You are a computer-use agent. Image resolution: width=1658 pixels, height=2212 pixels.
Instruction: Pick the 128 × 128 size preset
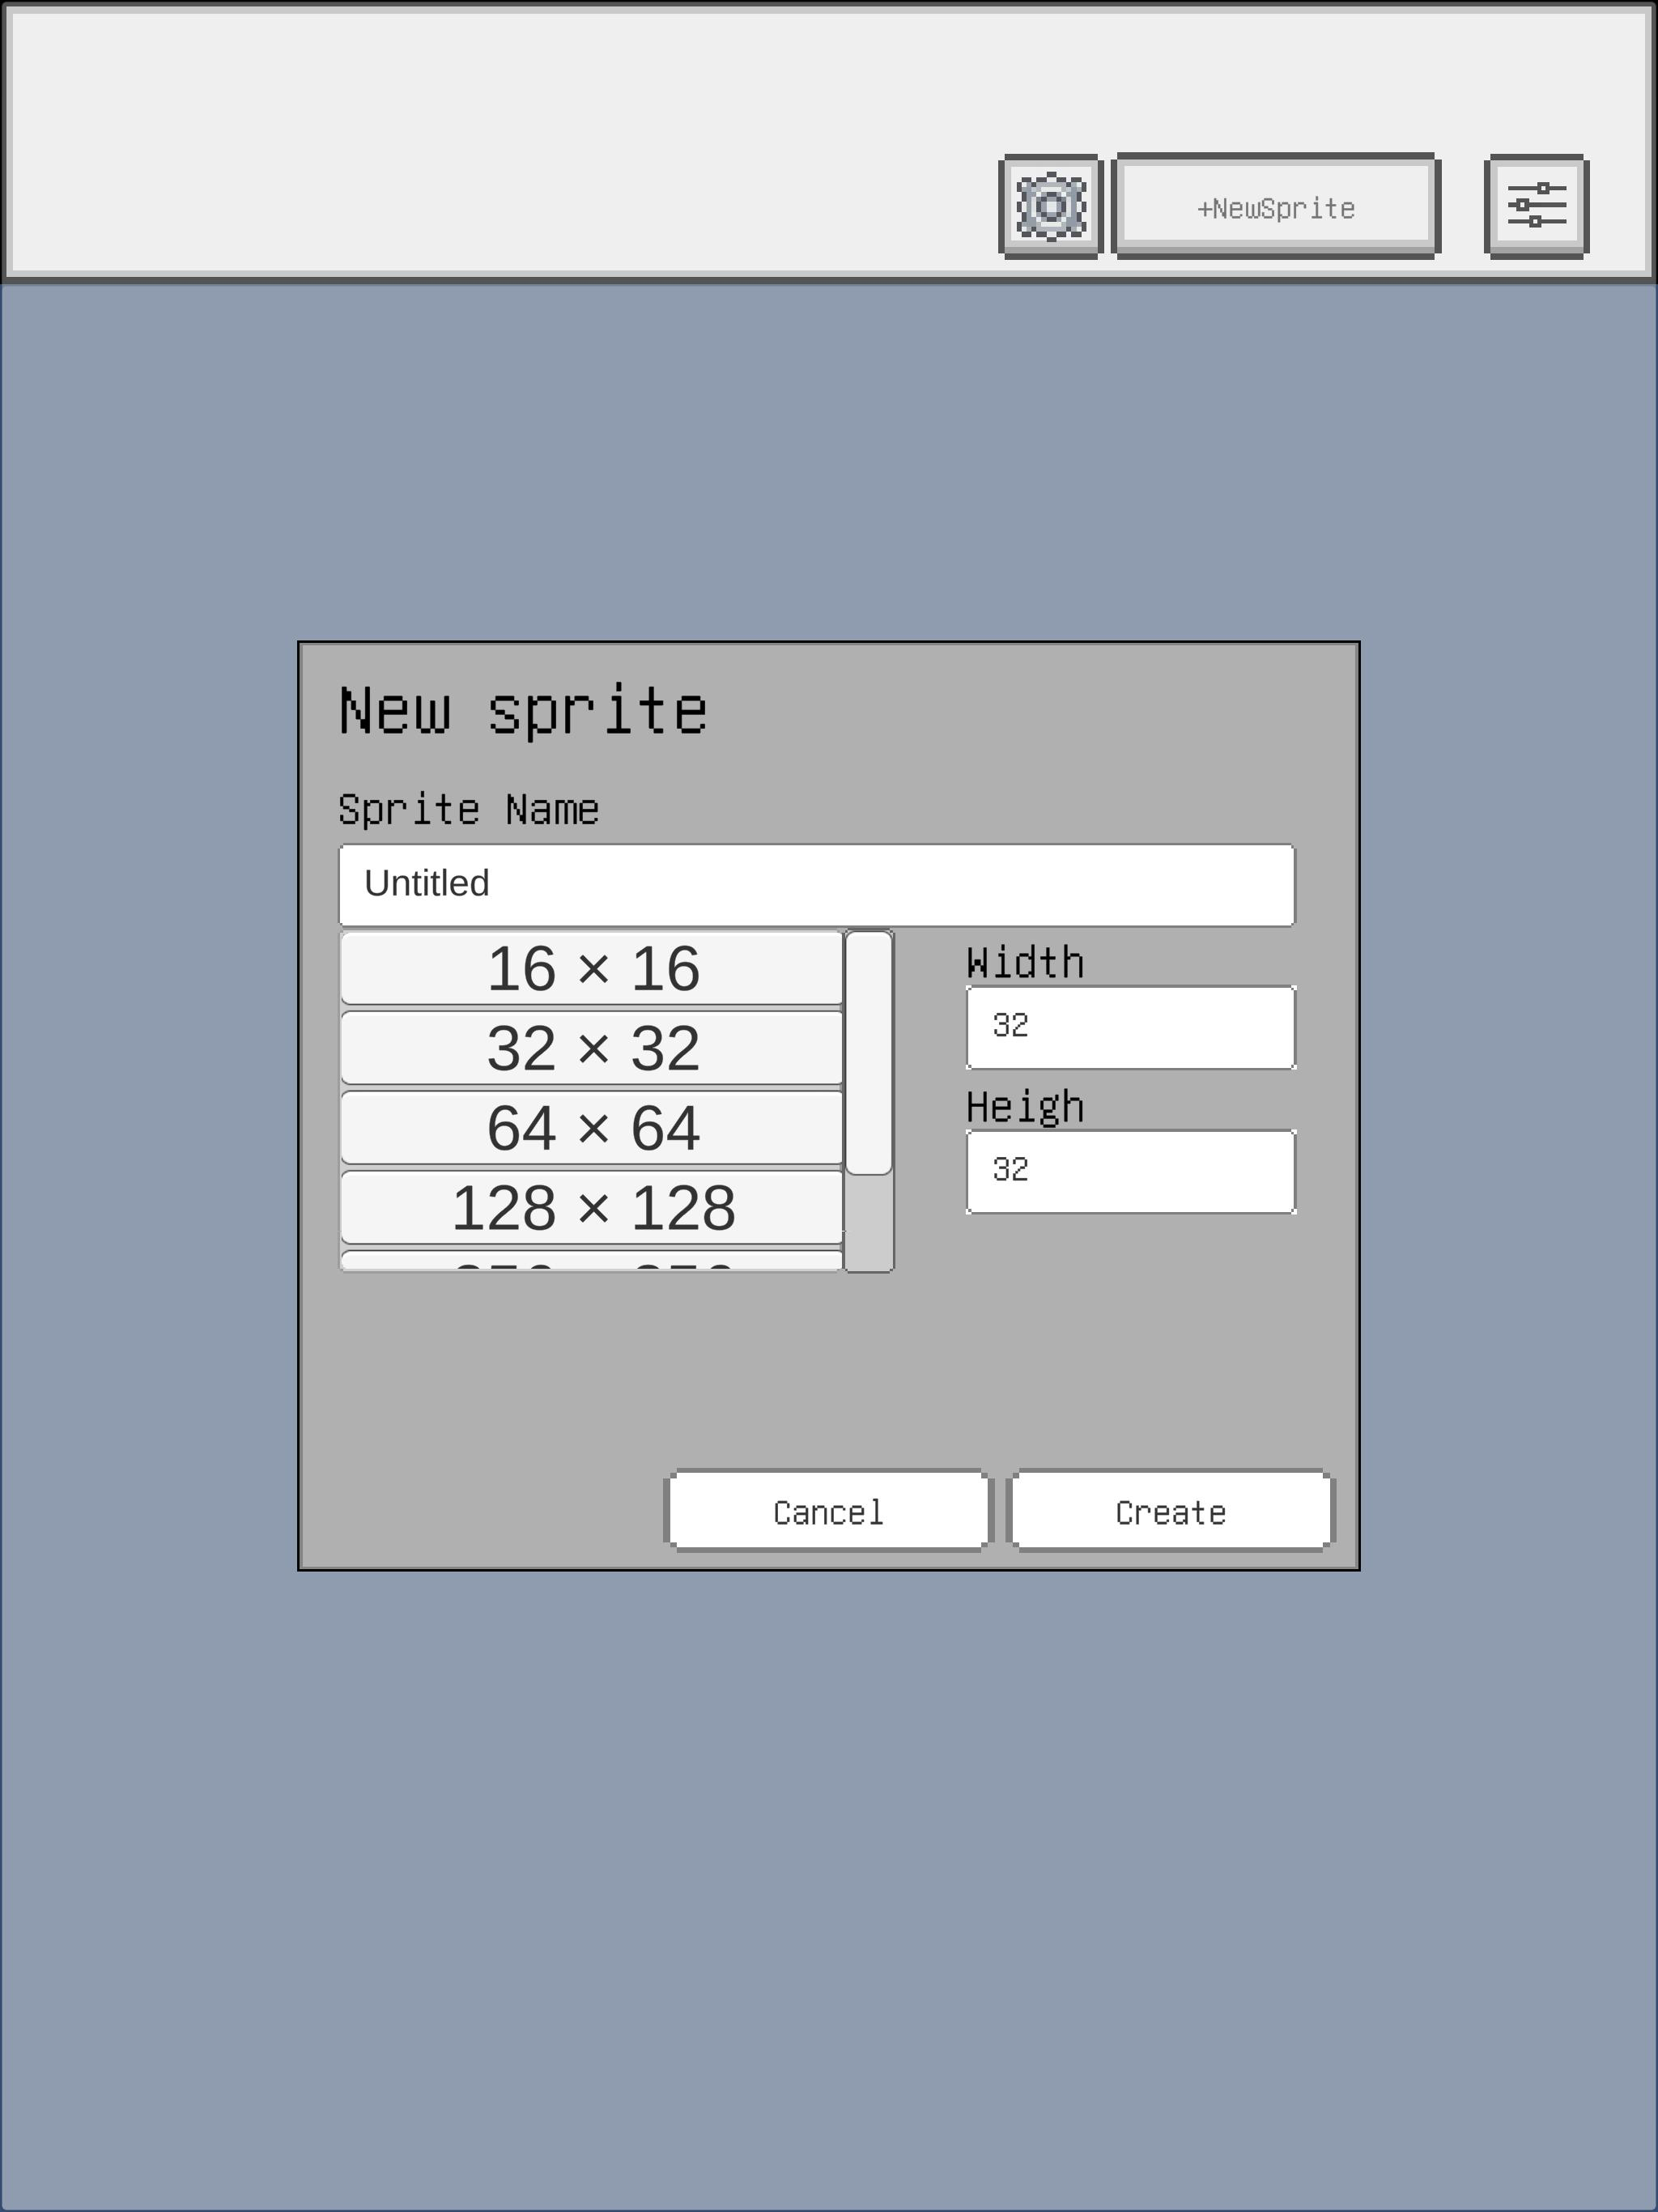pyautogui.click(x=592, y=1207)
